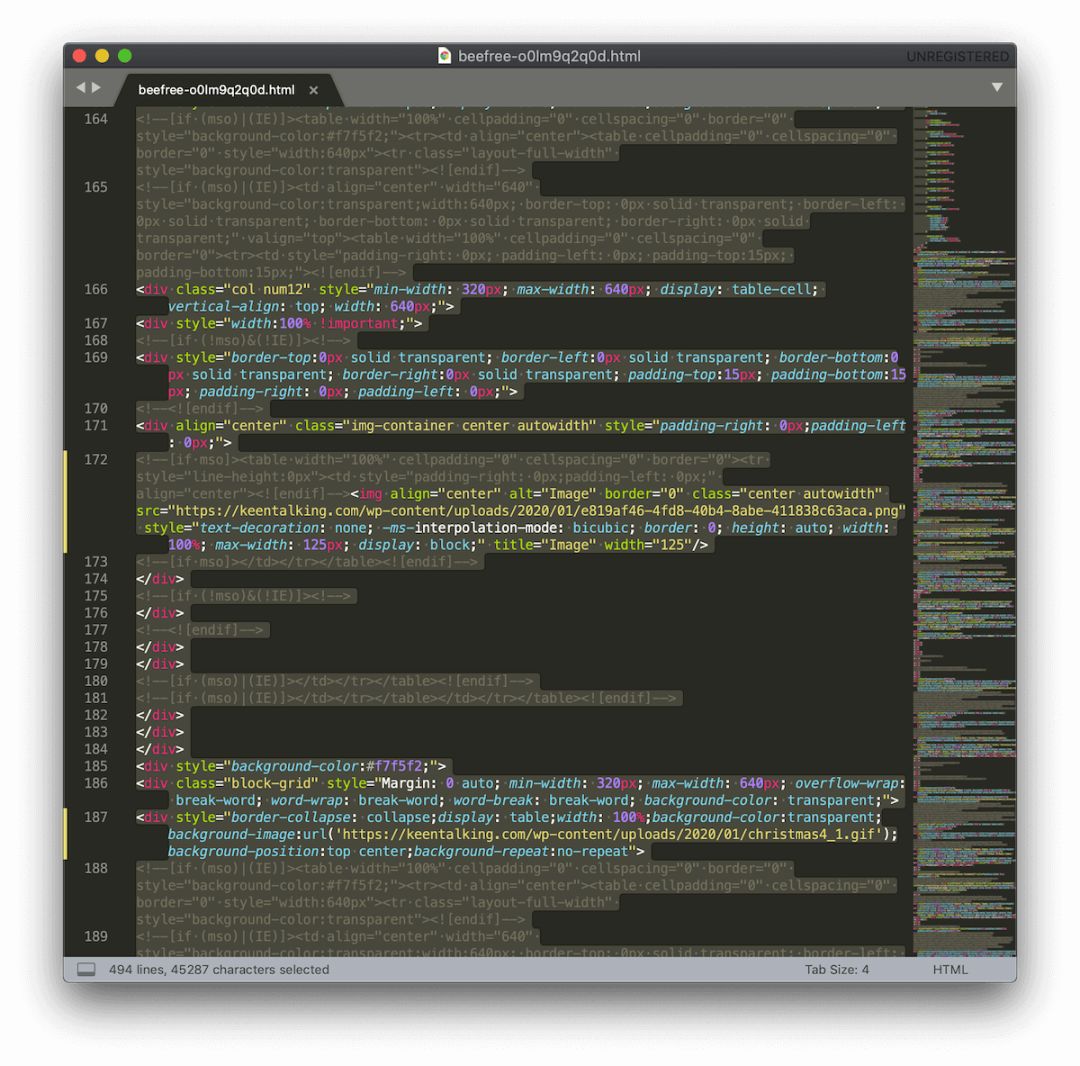Click the back navigation arrow in tab bar

click(x=81, y=87)
